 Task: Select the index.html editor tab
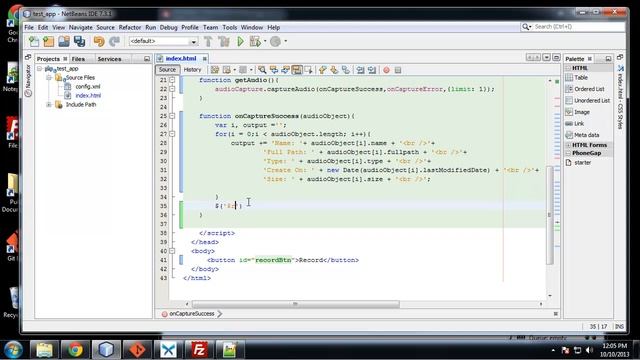[181, 58]
